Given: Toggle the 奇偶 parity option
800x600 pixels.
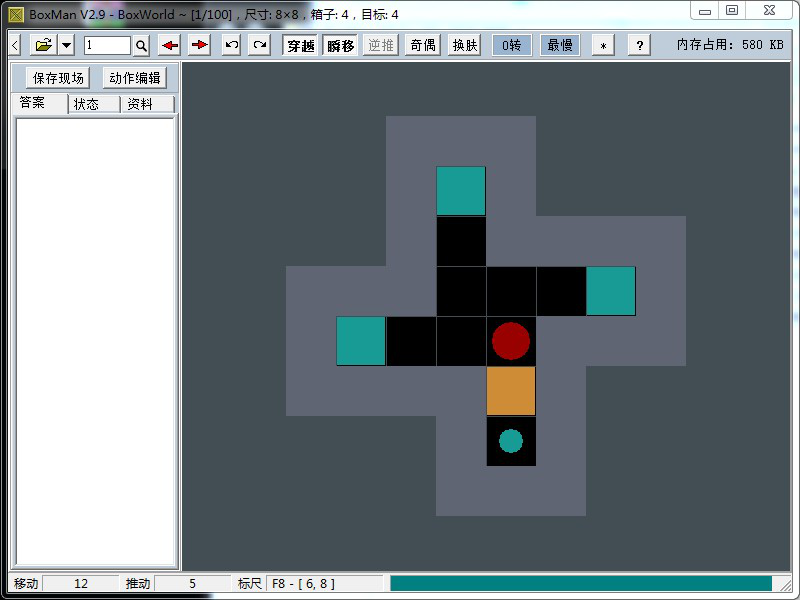Looking at the screenshot, I should pyautogui.click(x=423, y=45).
